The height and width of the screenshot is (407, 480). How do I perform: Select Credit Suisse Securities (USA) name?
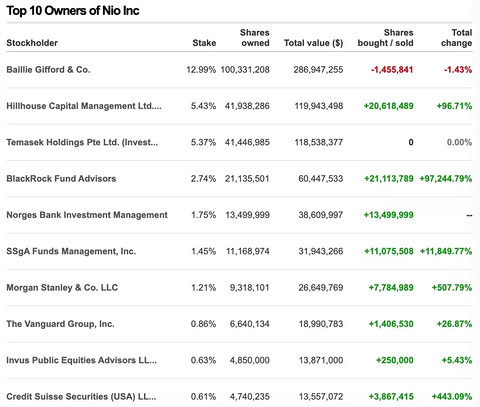point(81,397)
